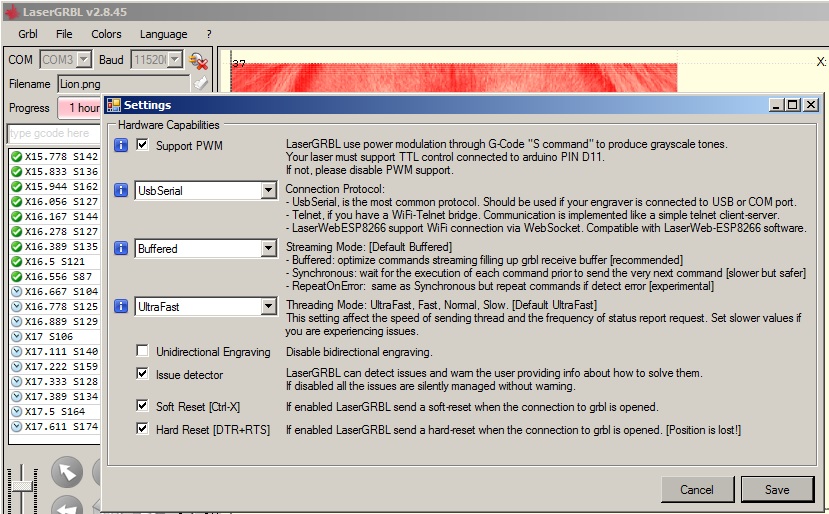Select gcode row X16.056 S127
Image resolution: width=829 pixels, height=514 pixels.
55,201
